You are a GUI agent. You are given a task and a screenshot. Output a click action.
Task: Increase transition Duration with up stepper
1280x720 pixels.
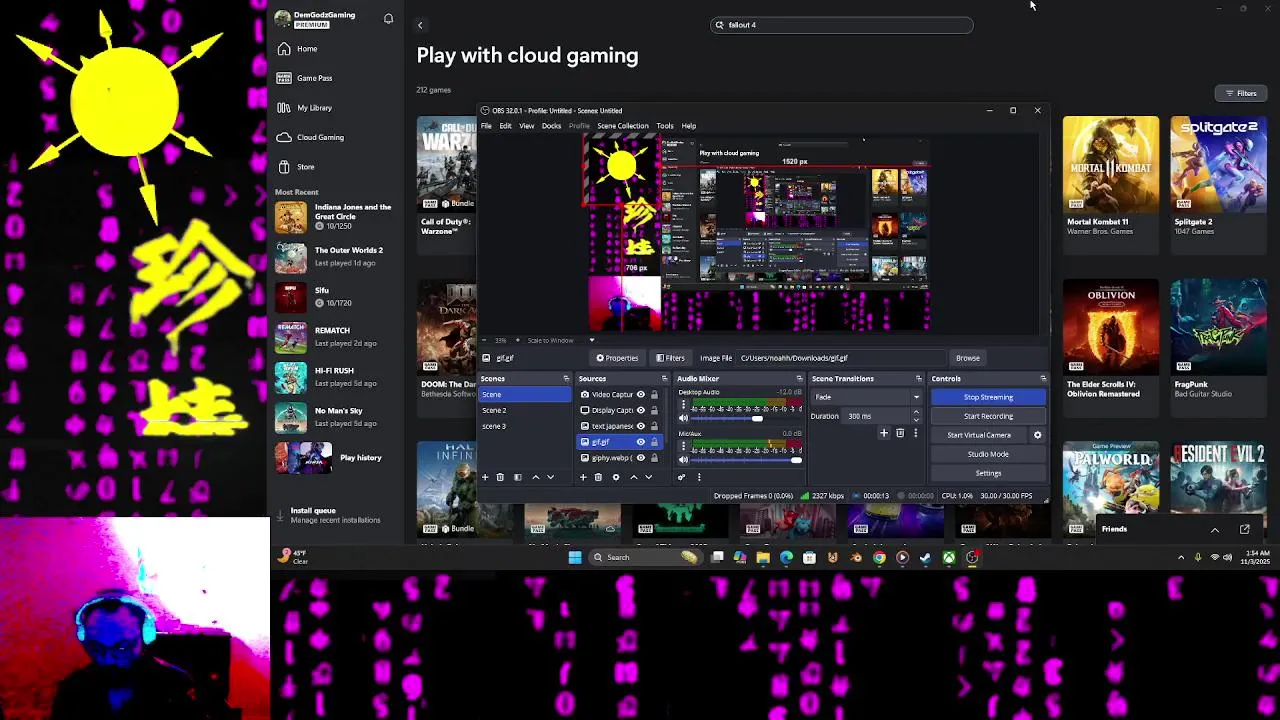916,411
